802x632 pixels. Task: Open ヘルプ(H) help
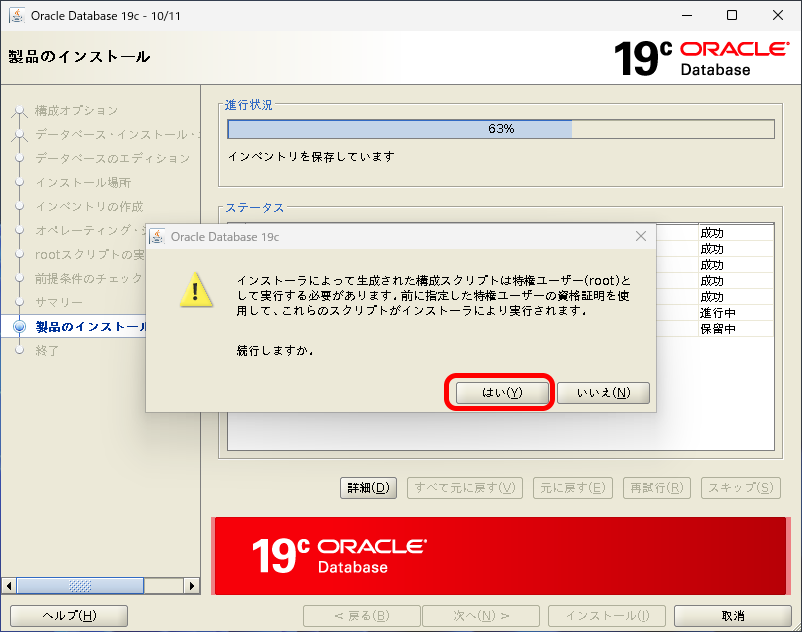pyautogui.click(x=69, y=616)
